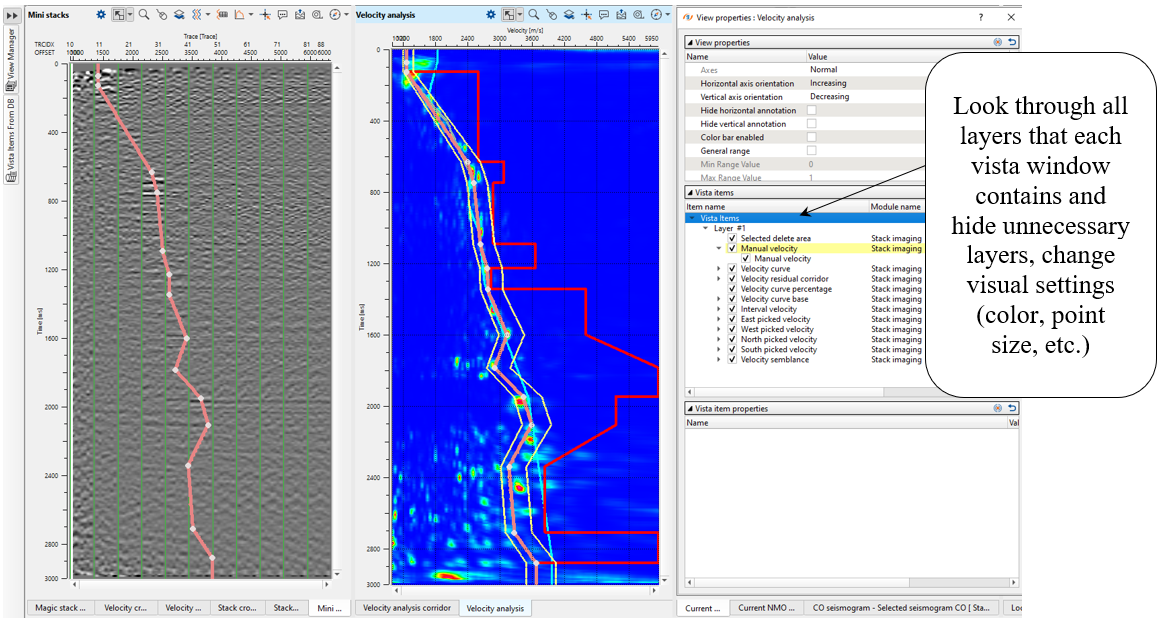Image resolution: width=1161 pixels, height=623 pixels.
Task: Open settings gear in Mini stacks toolbar
Action: [x=101, y=15]
